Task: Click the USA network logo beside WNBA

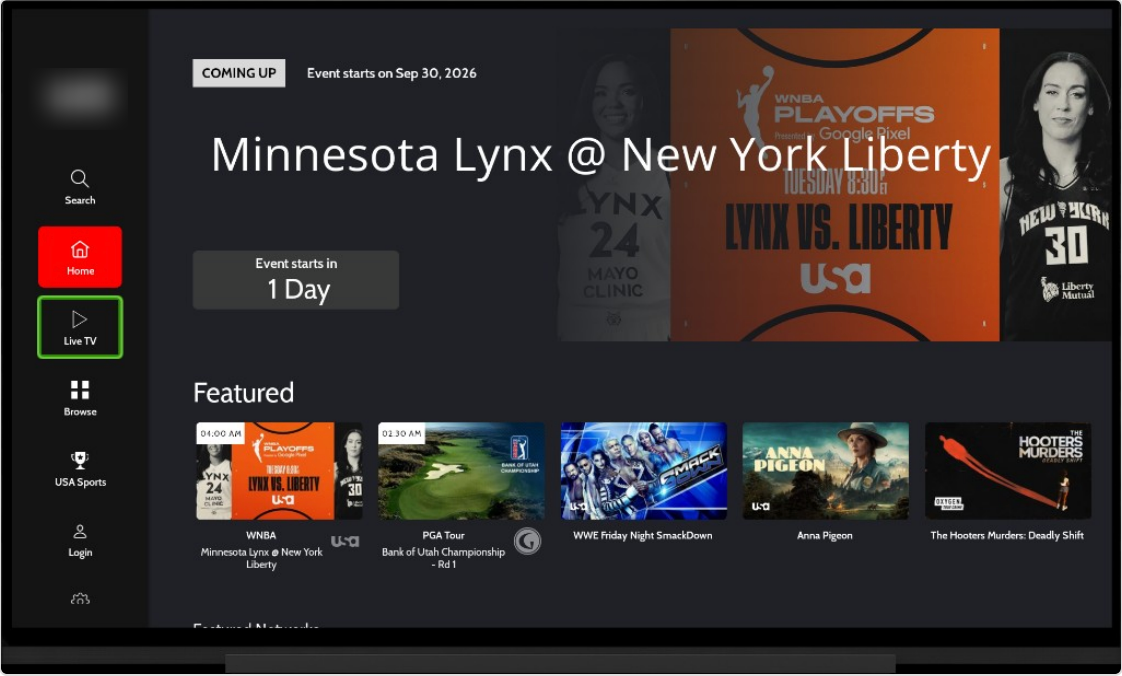Action: pyautogui.click(x=345, y=542)
